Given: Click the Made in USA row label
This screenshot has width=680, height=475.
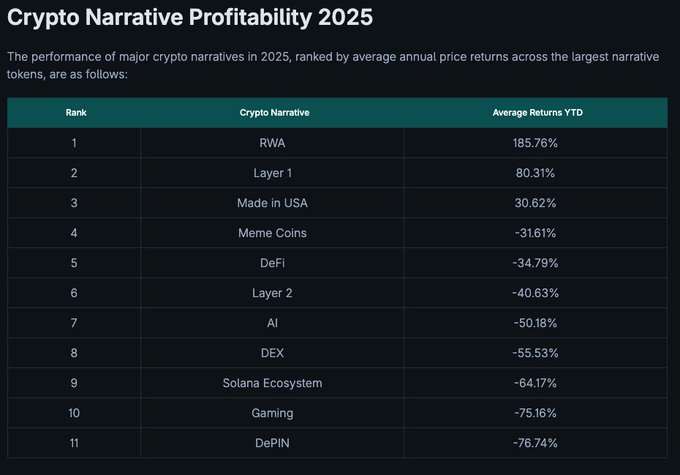Looking at the screenshot, I should pos(272,203).
